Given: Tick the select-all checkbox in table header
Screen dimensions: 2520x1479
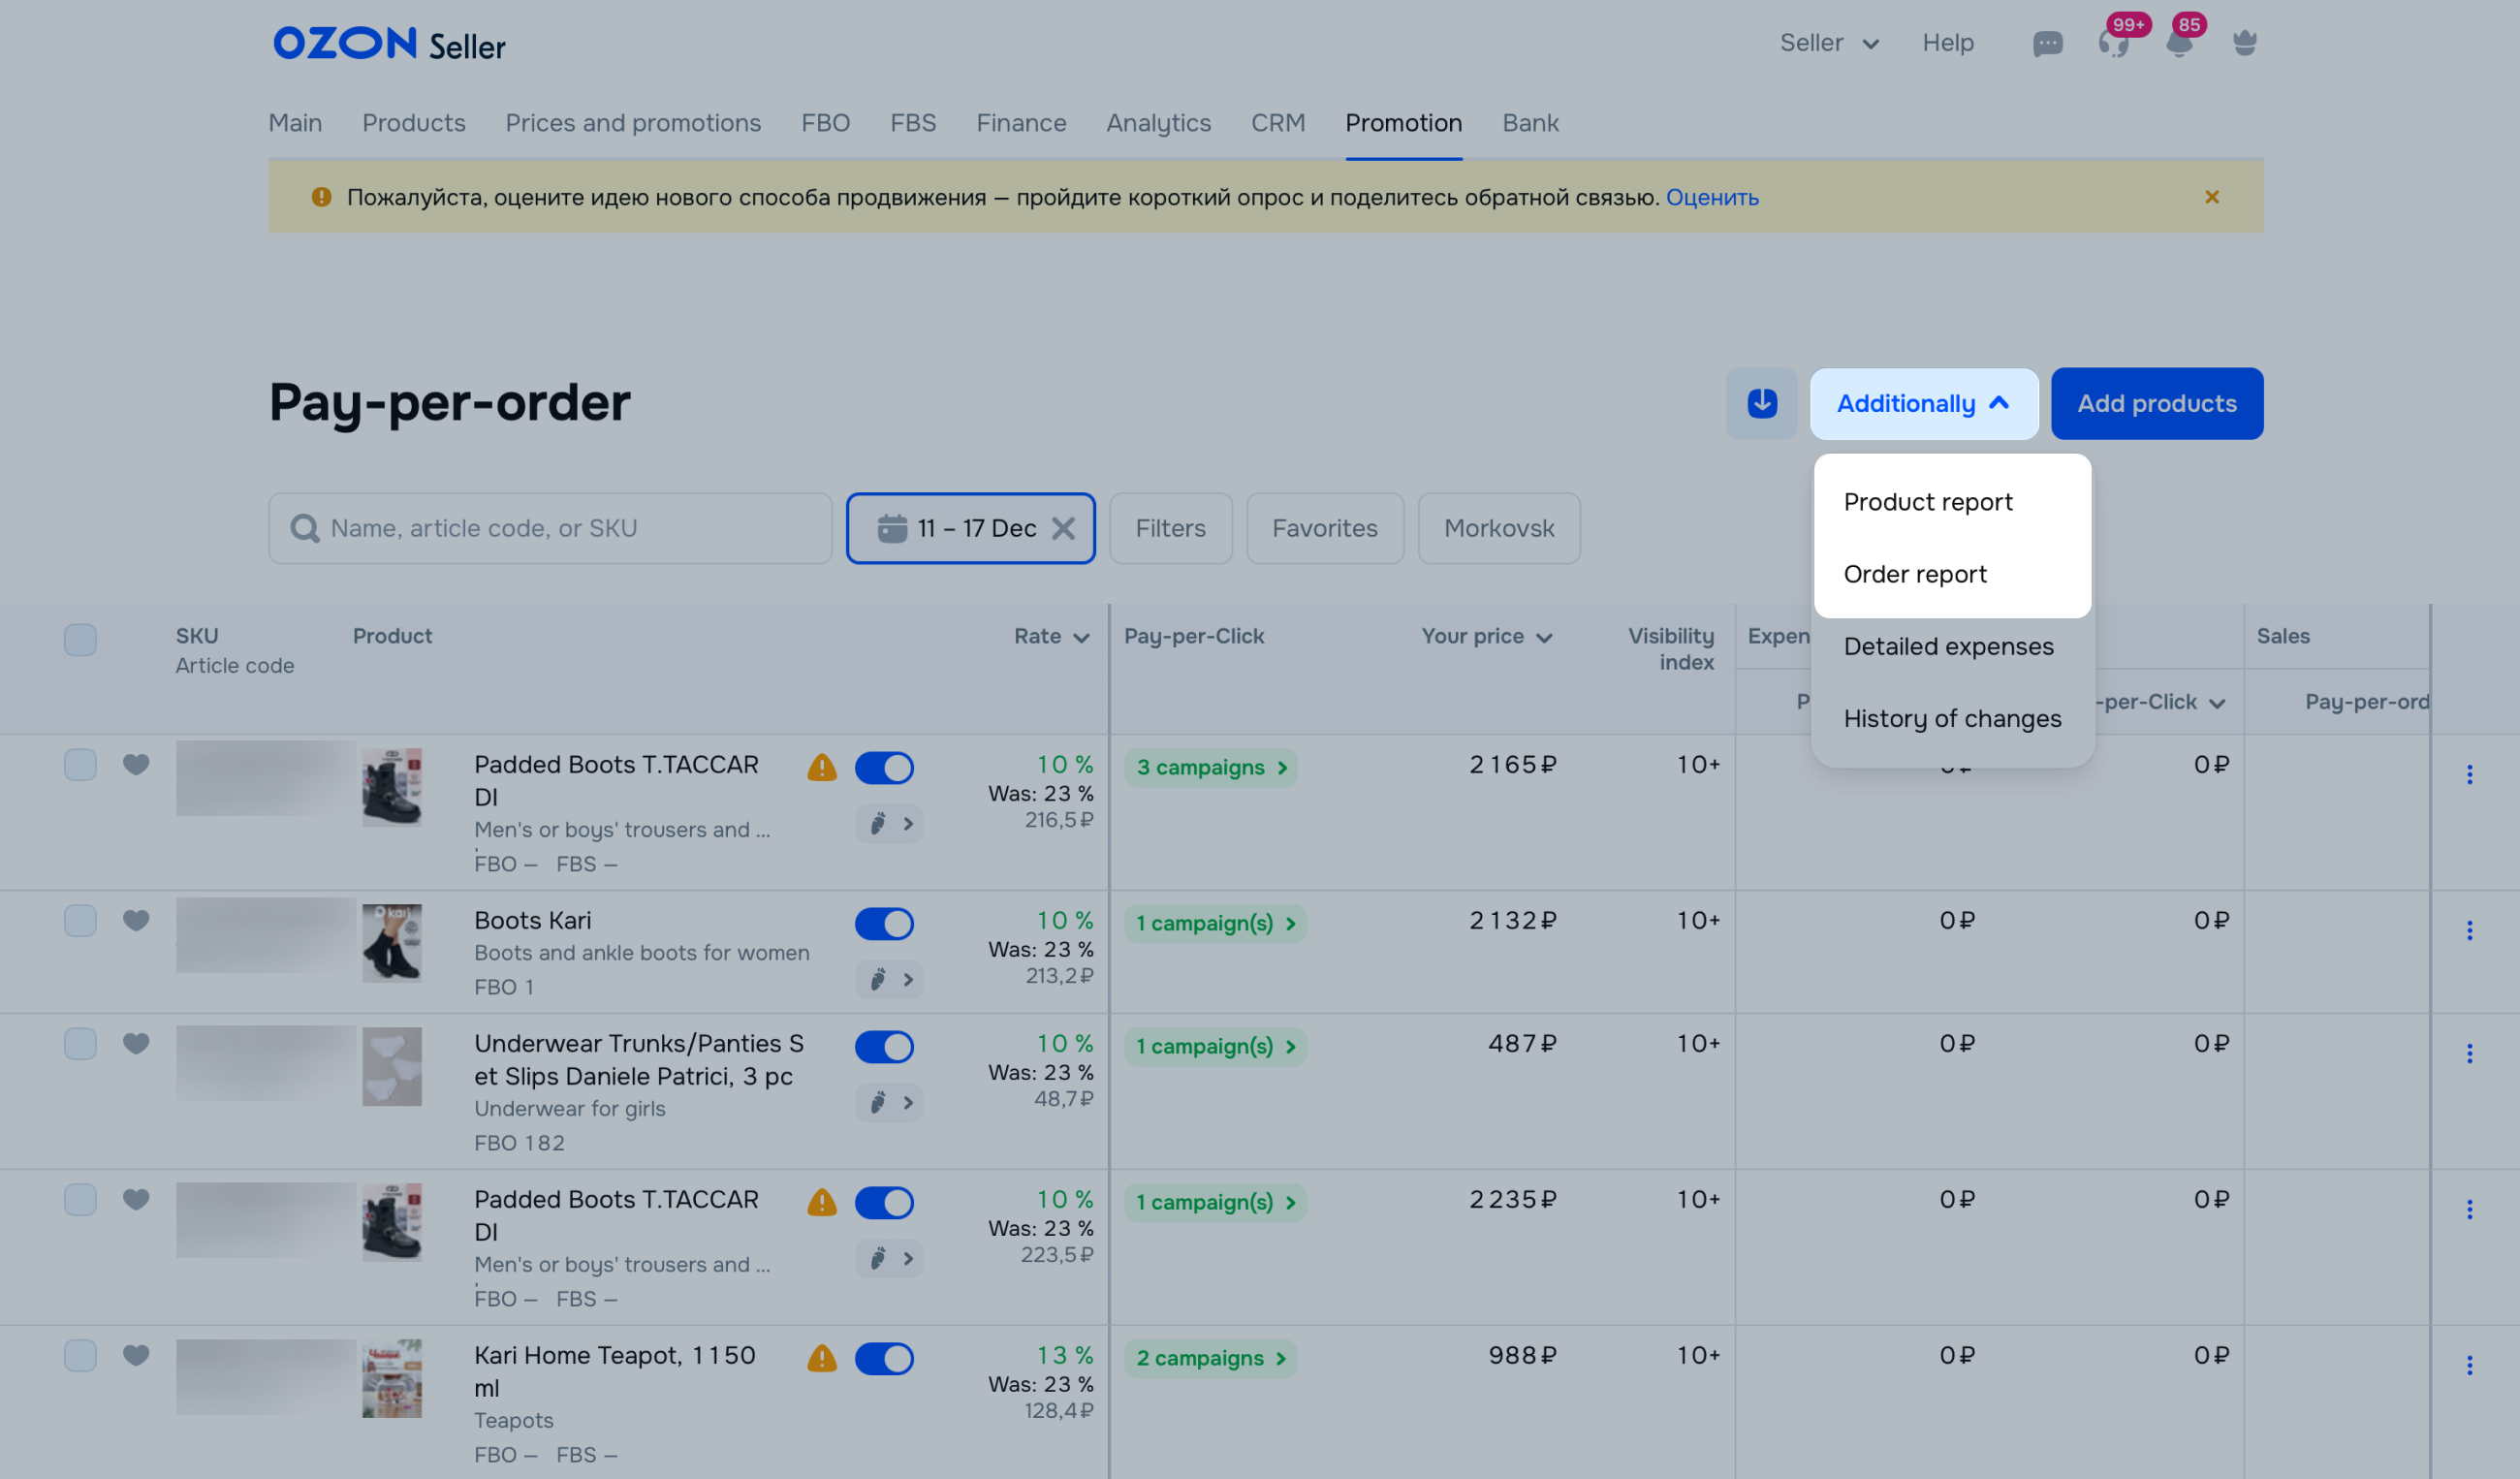Looking at the screenshot, I should pos(80,639).
